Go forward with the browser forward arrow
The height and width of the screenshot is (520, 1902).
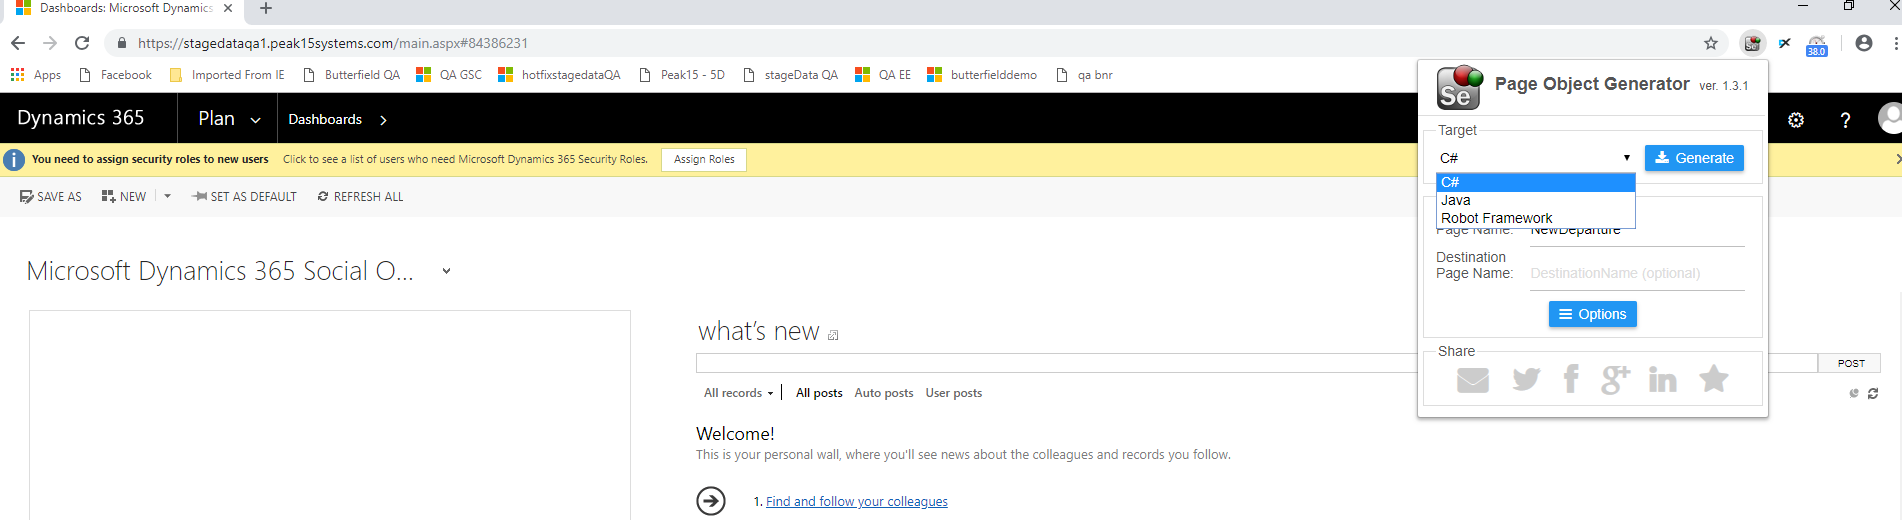pos(50,43)
